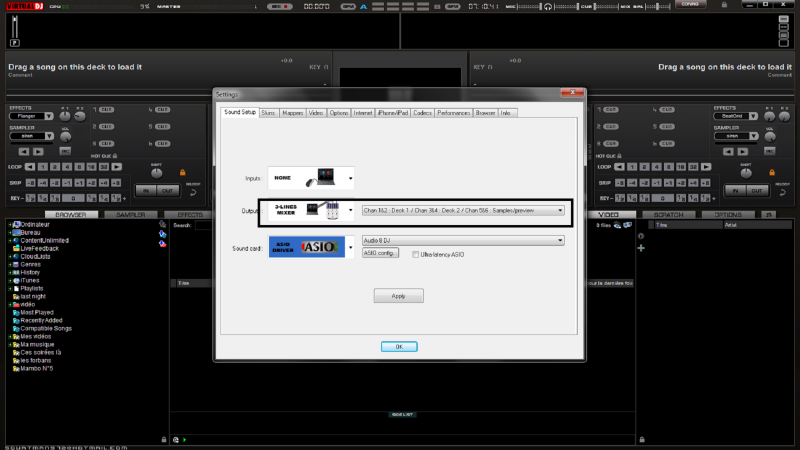This screenshot has height=450, width=800.
Task: Open the channel assignment dropdown for outputs
Action: 463,210
